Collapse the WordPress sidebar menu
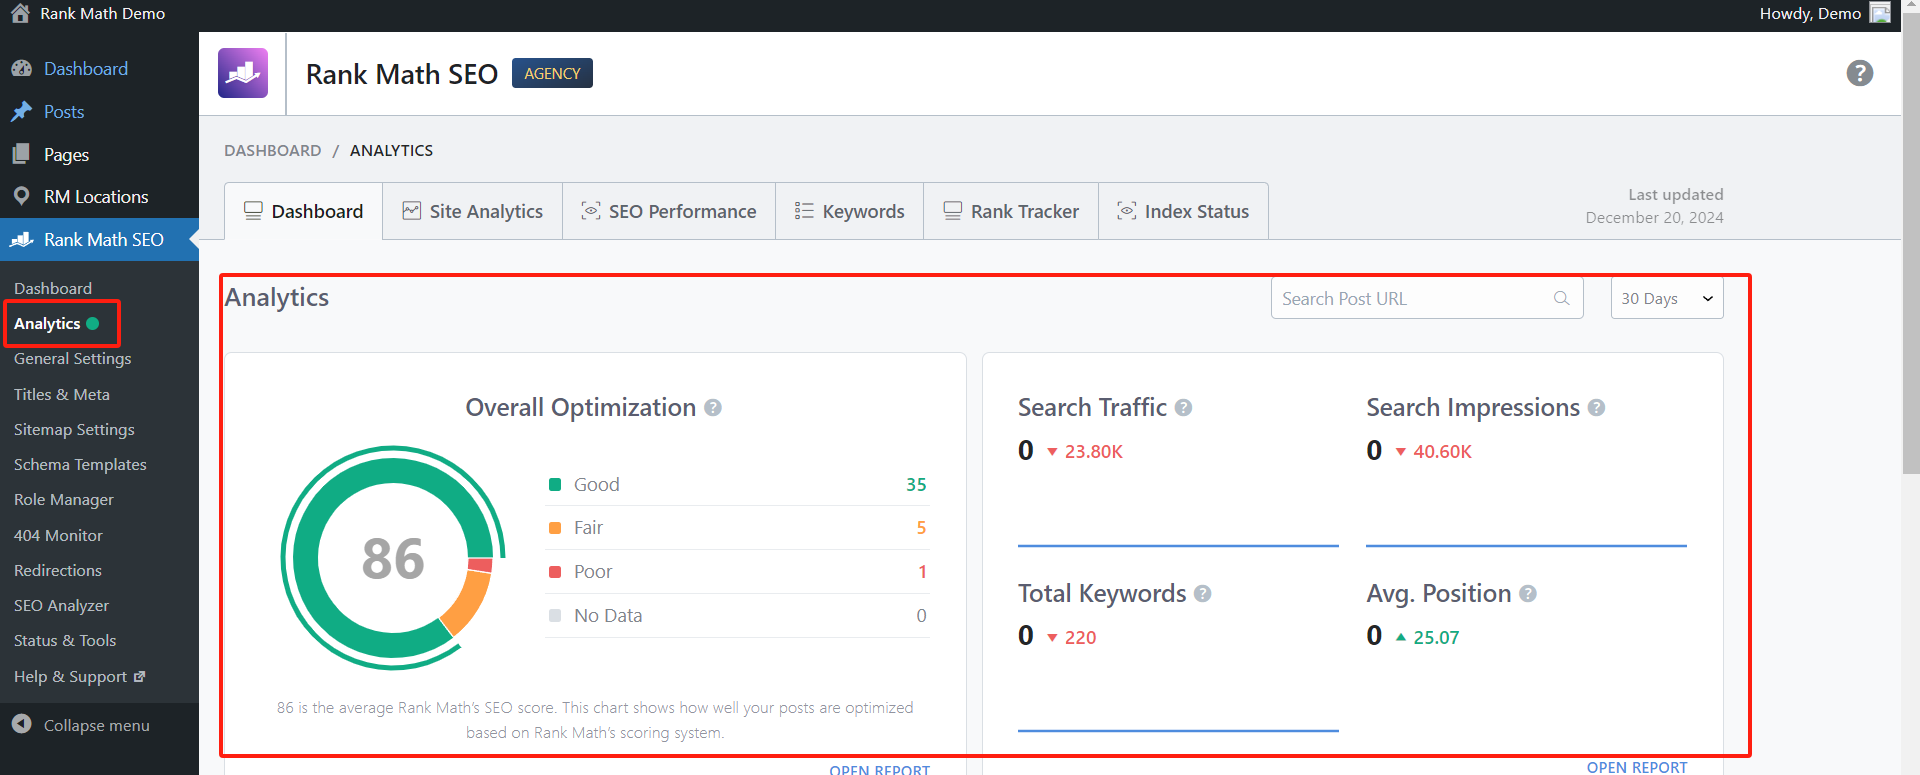 [96, 725]
